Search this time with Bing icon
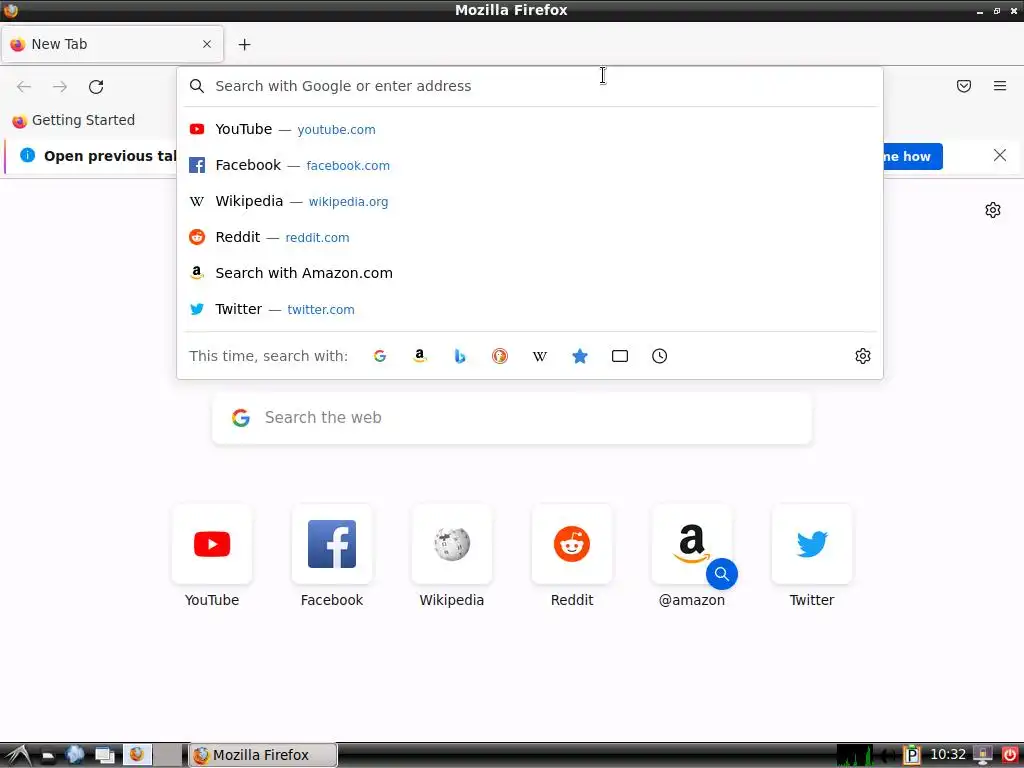 pos(460,356)
